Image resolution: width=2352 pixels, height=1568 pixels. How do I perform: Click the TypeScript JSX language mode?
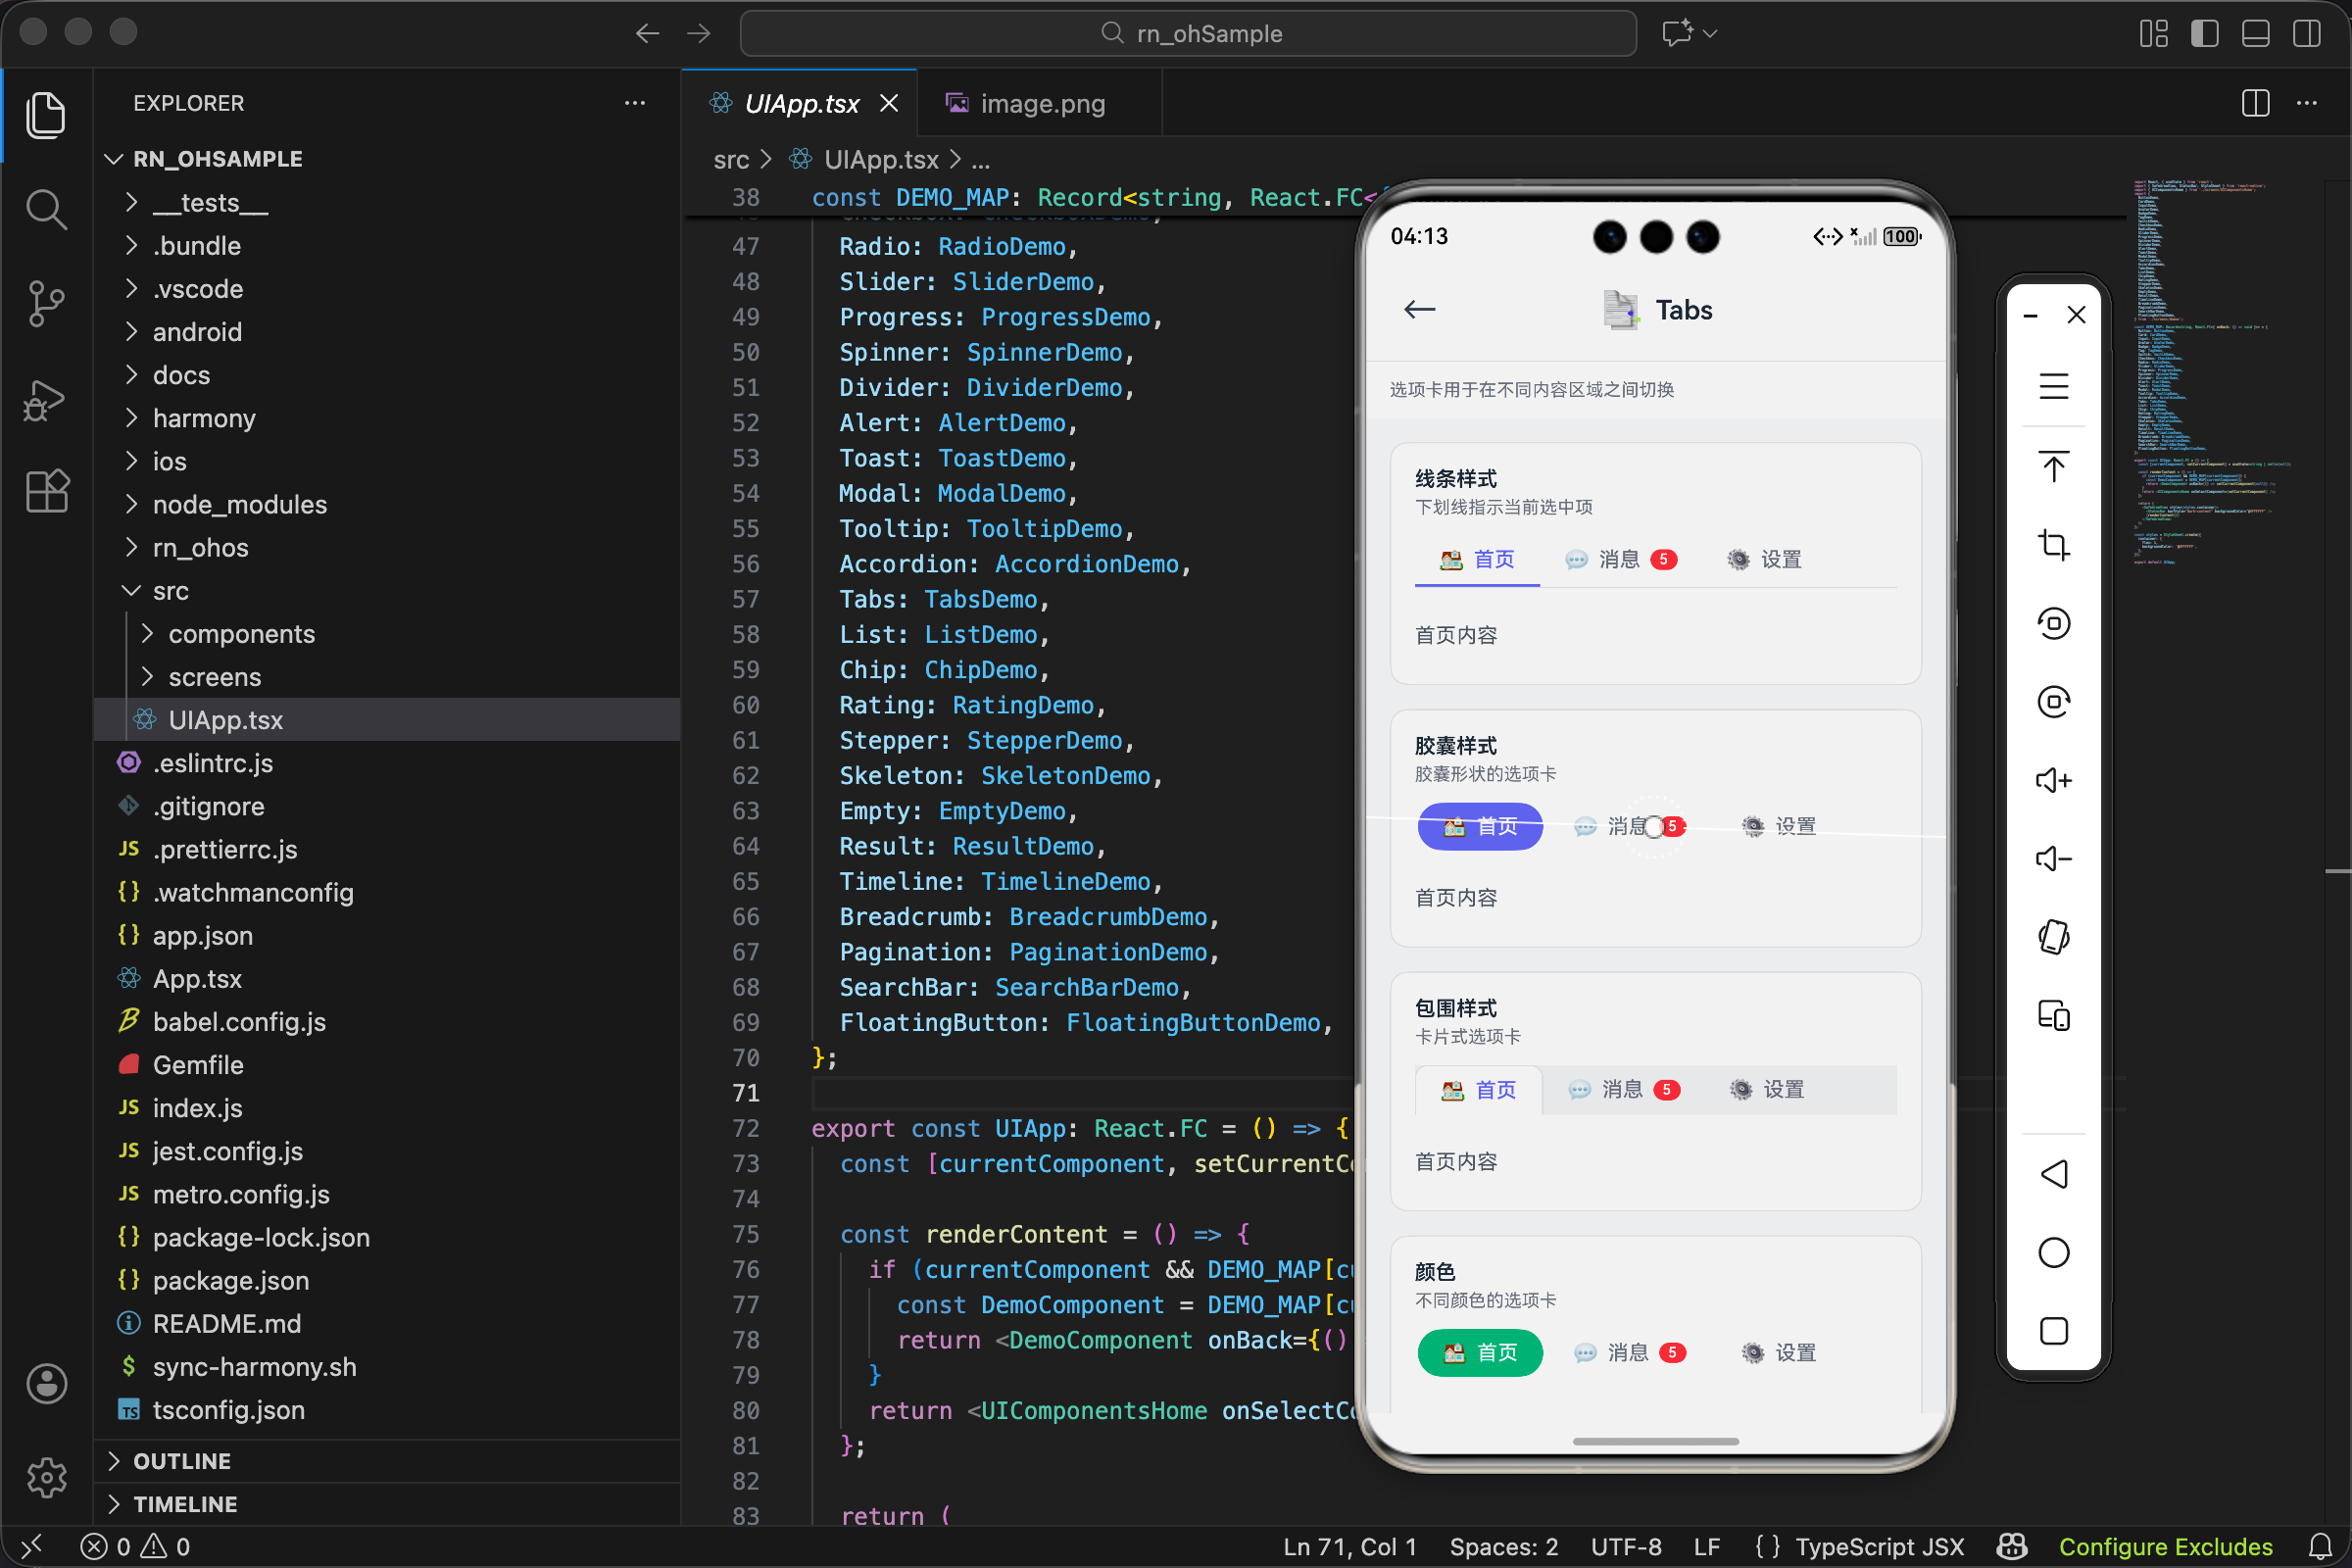1878,1547
